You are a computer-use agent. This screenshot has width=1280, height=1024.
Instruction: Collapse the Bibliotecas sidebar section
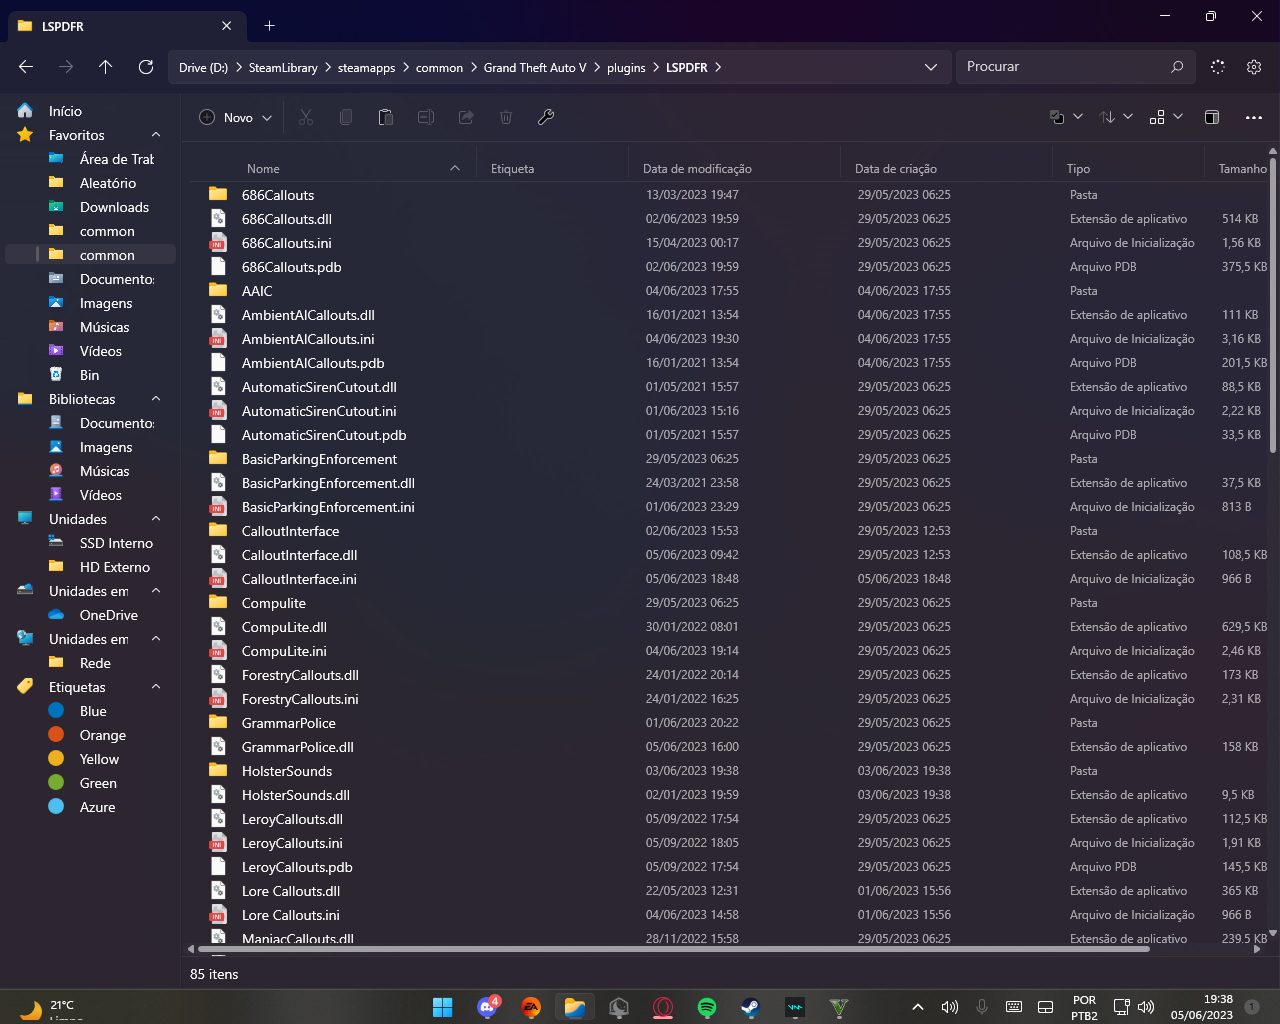[156, 399]
